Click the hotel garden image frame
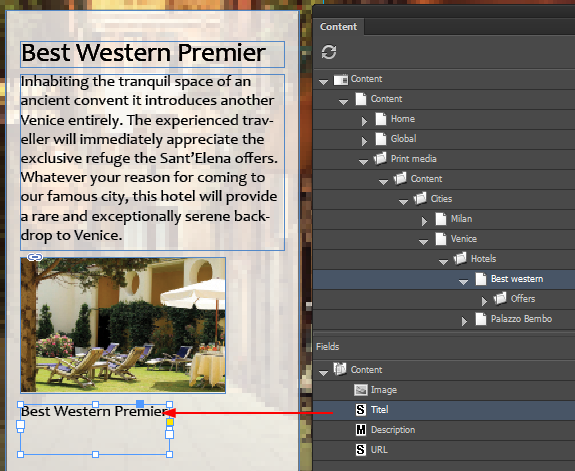Image resolution: width=575 pixels, height=471 pixels. (123, 325)
